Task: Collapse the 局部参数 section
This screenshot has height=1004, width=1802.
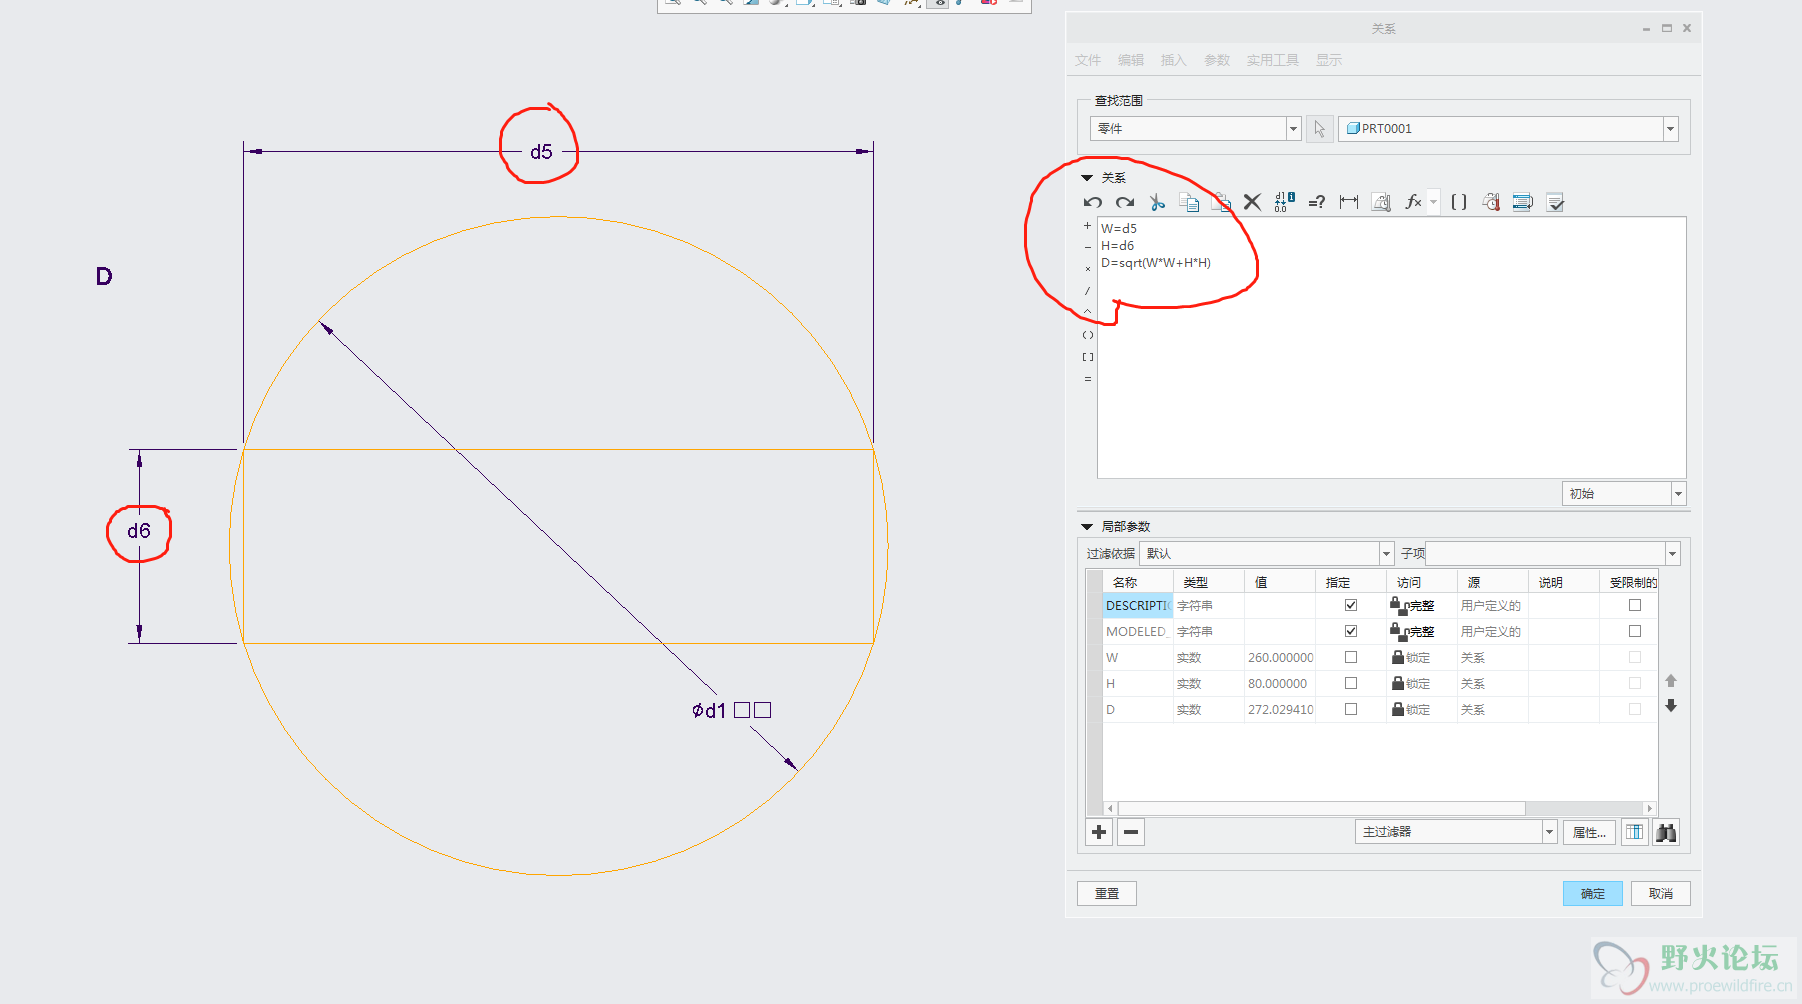Action: point(1087,527)
